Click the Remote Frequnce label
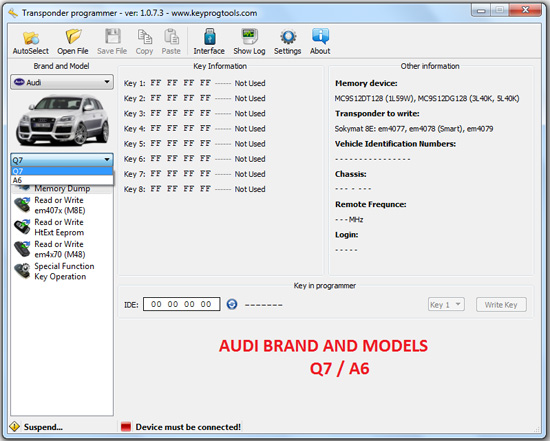Screen dimensions: 550x441 click(x=370, y=204)
